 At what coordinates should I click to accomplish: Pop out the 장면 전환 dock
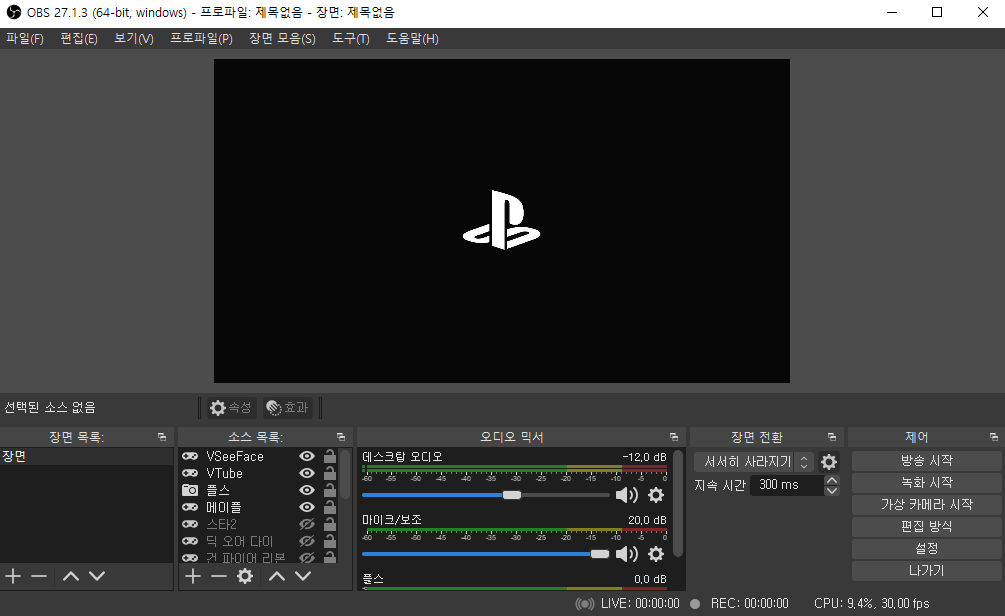832,437
